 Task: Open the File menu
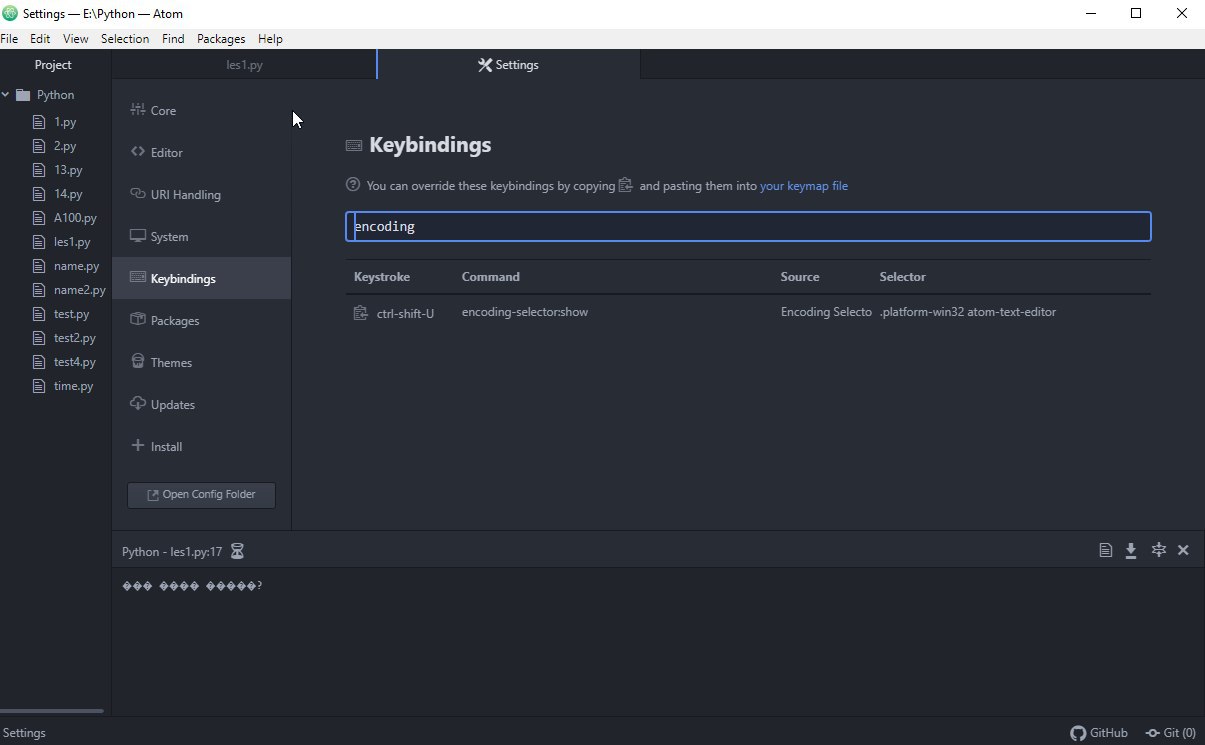point(9,39)
